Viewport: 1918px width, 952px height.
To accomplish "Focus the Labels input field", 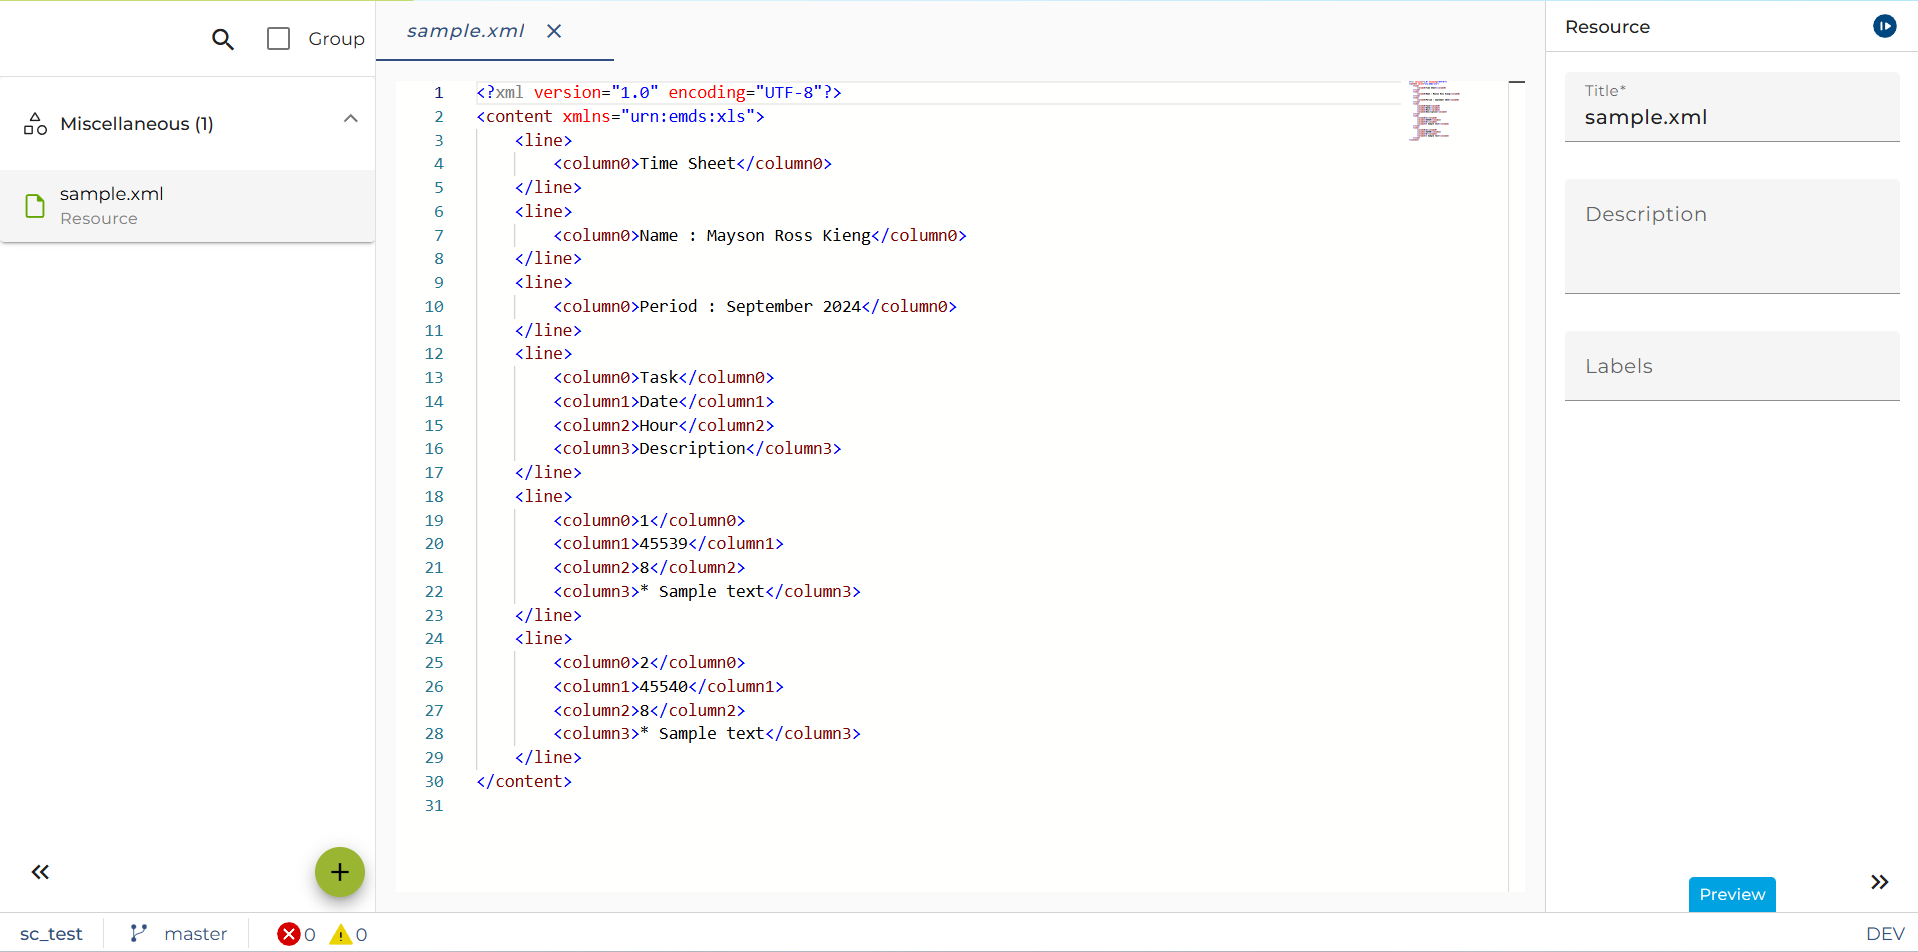I will pos(1732,366).
